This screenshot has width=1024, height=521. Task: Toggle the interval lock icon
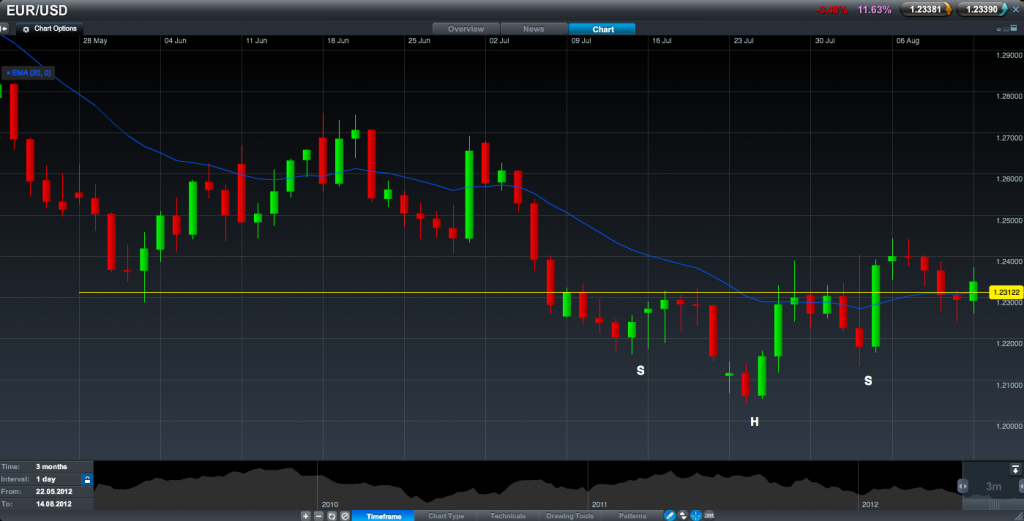click(87, 480)
